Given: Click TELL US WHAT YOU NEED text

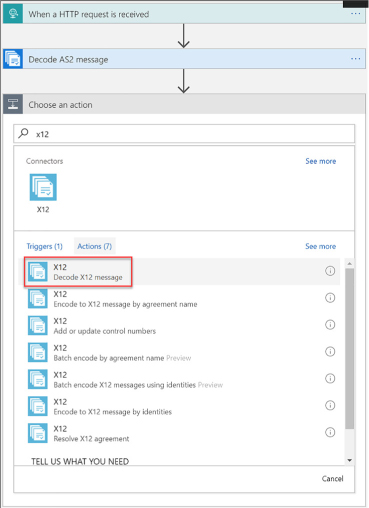Looking at the screenshot, I should 80,461.
